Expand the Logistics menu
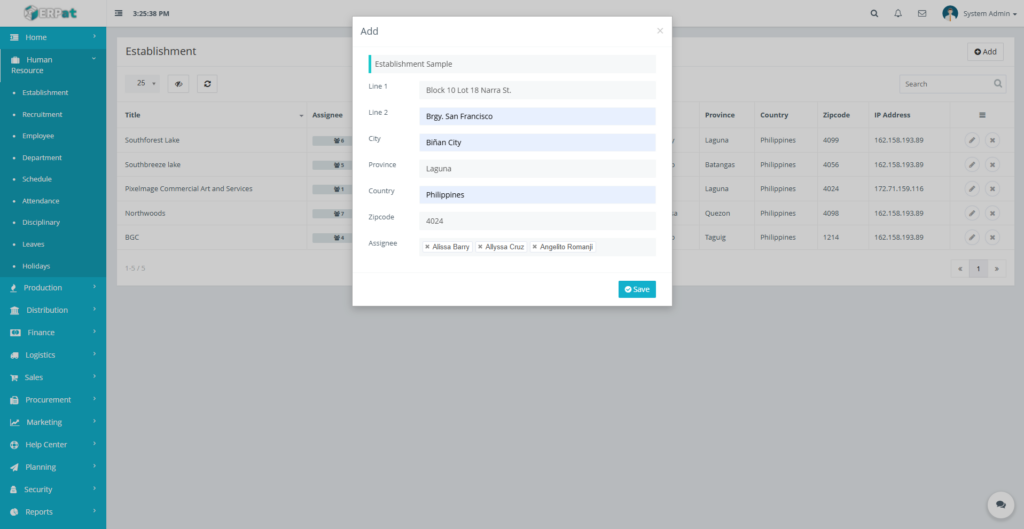Image resolution: width=1024 pixels, height=529 pixels. (x=53, y=355)
